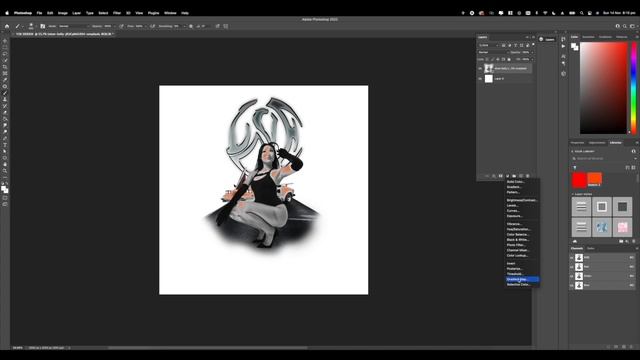This screenshot has height=360, width=640.
Task: Click create new fill or adjustment layer icon
Action: [x=507, y=176]
